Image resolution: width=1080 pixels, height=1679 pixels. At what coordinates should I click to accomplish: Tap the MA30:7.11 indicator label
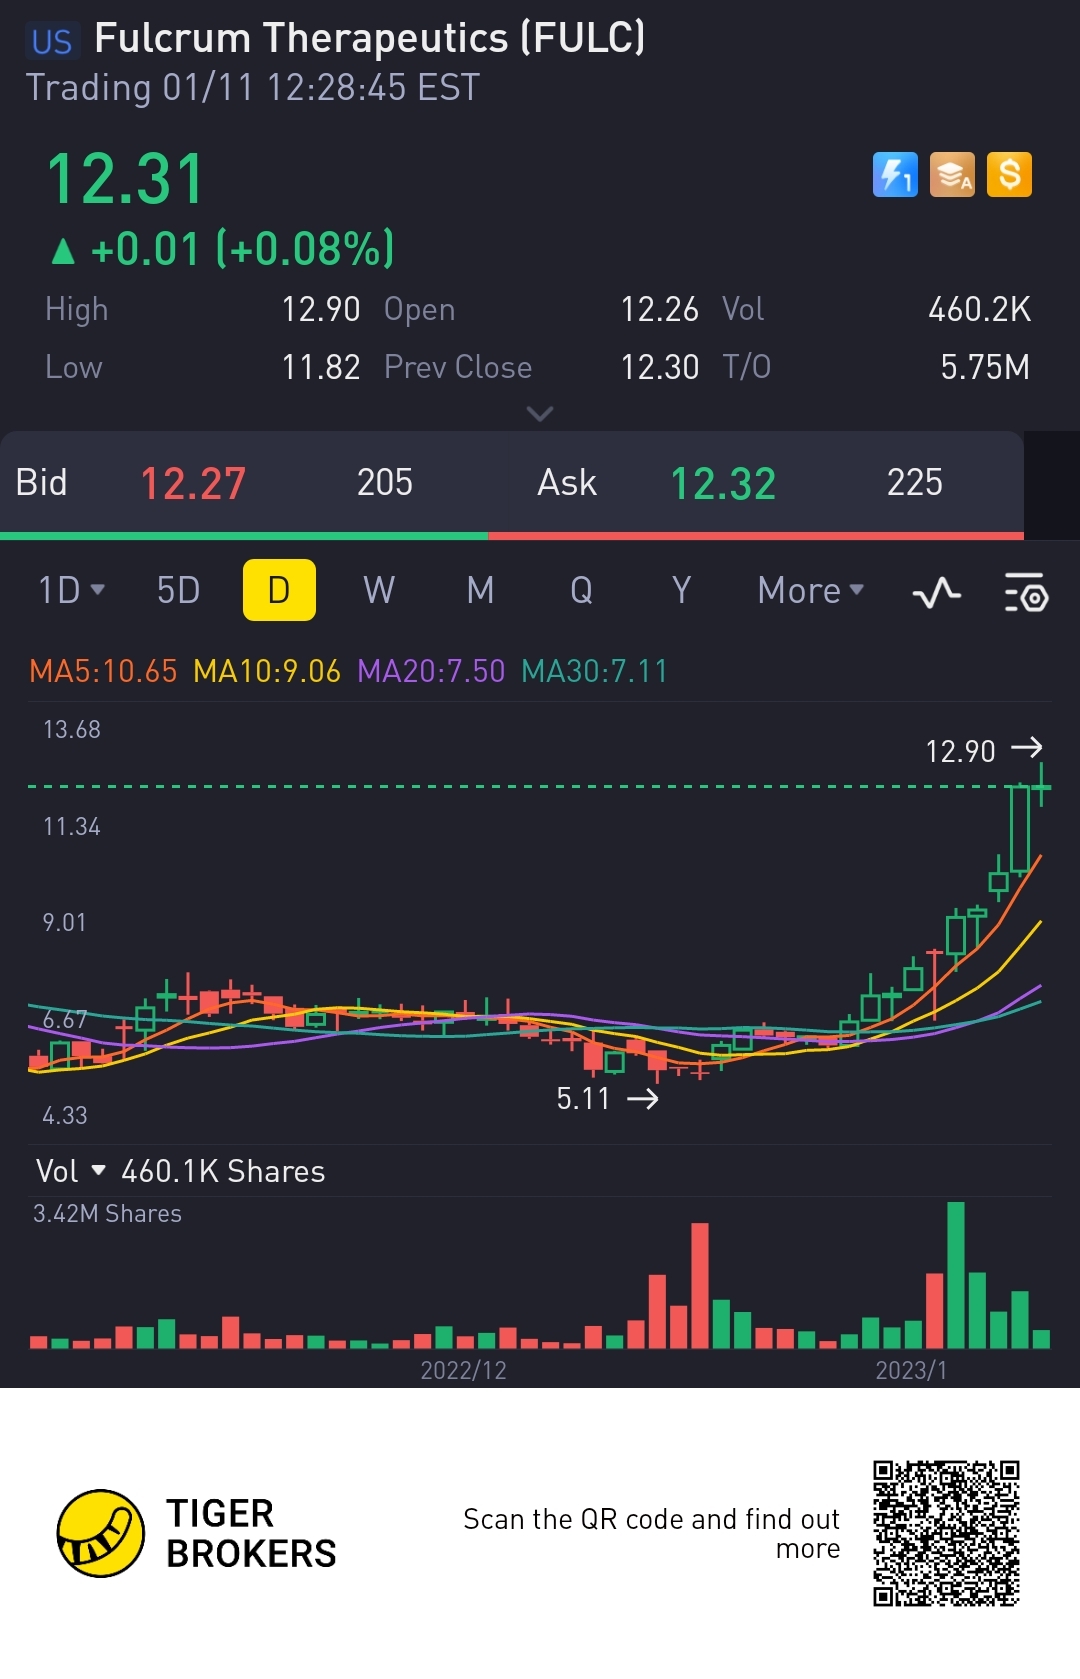click(594, 671)
